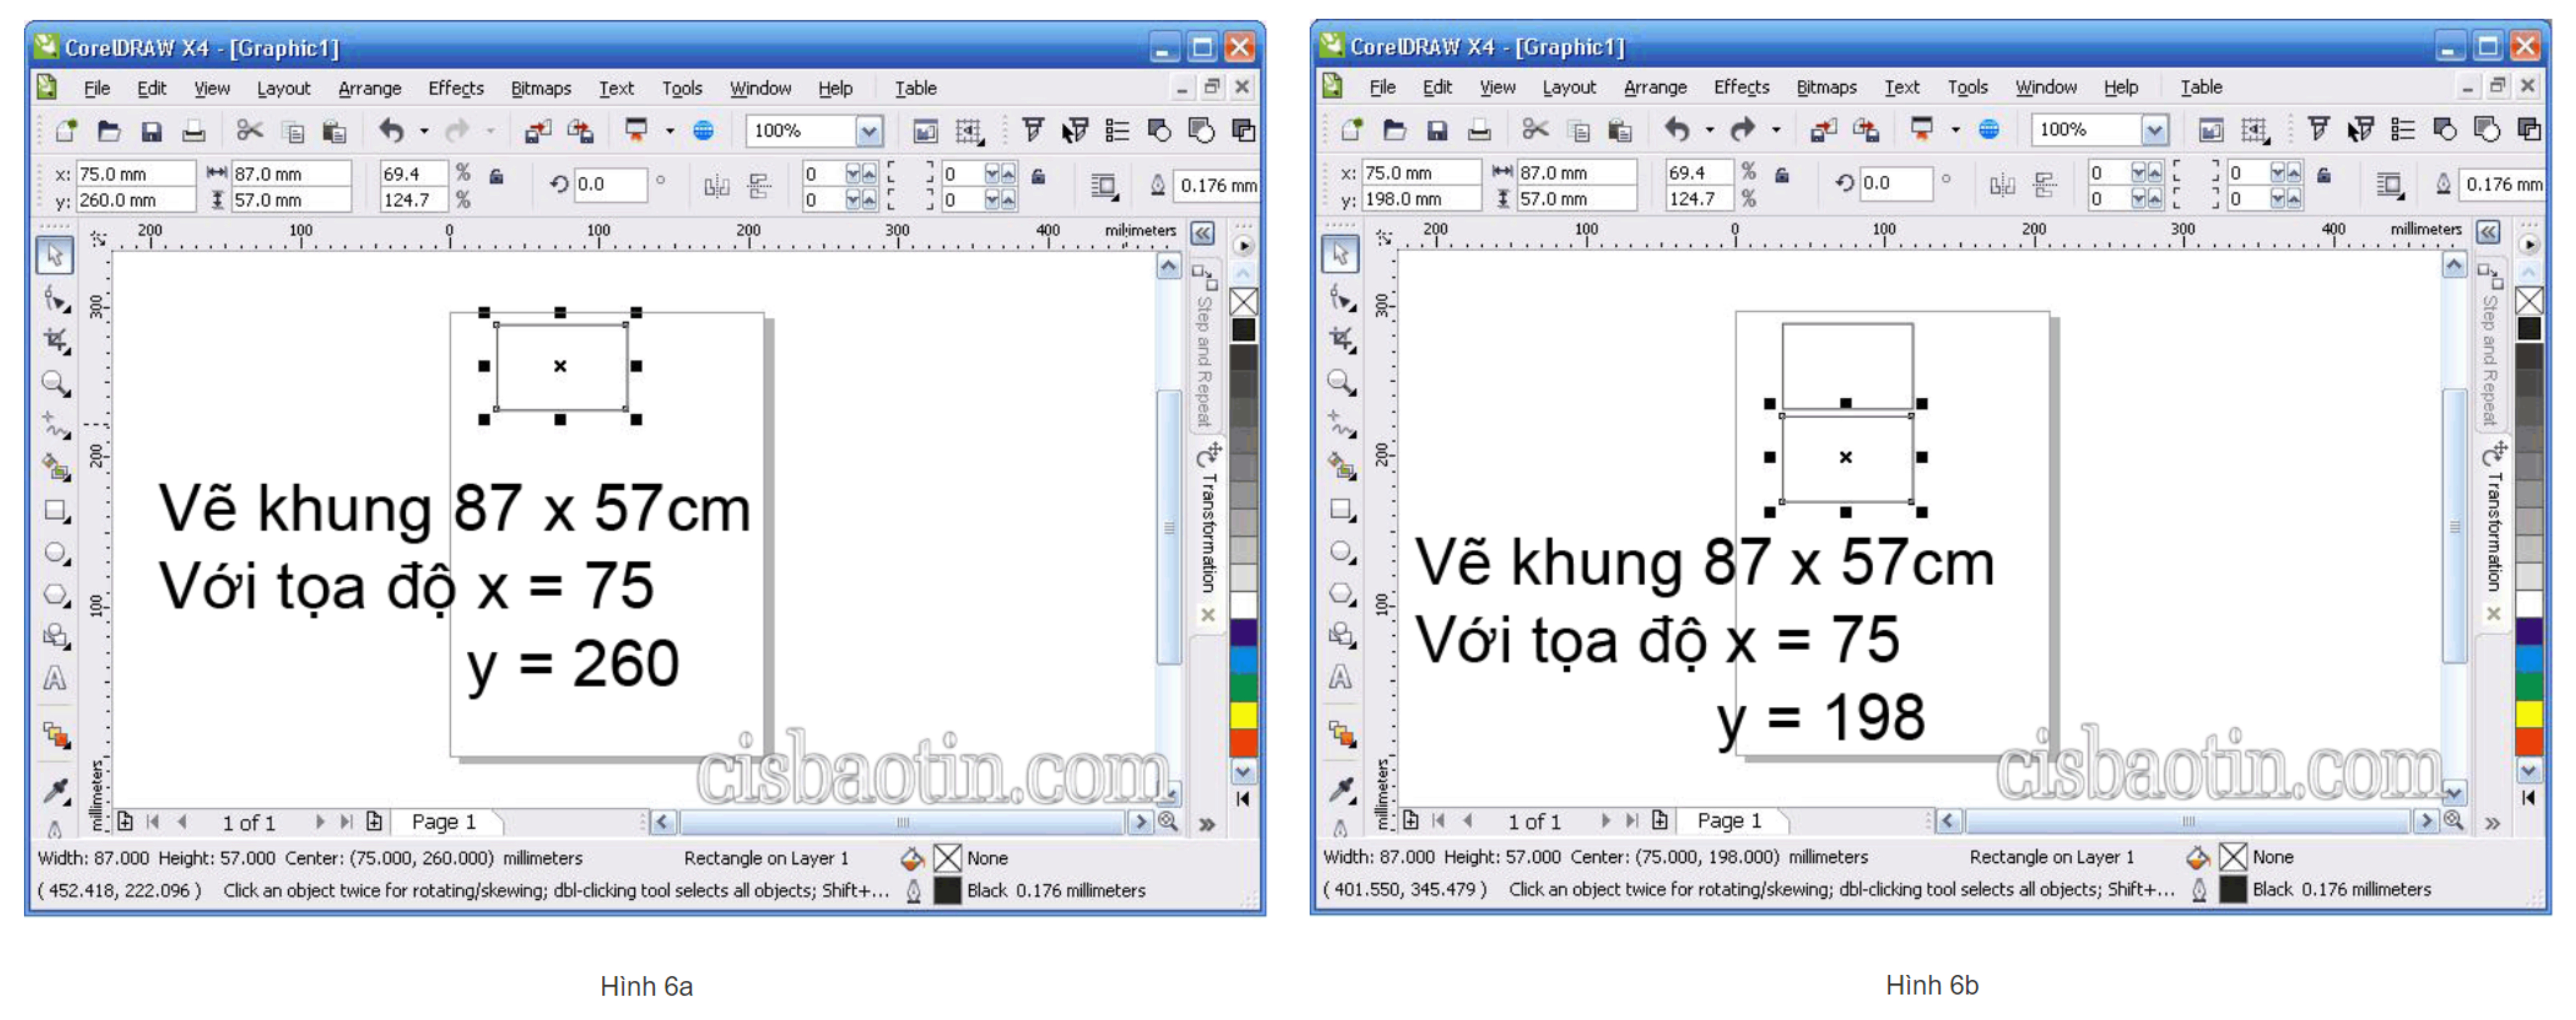Click the Open folder icon in right window
2576x1020 pixels.
[1394, 130]
